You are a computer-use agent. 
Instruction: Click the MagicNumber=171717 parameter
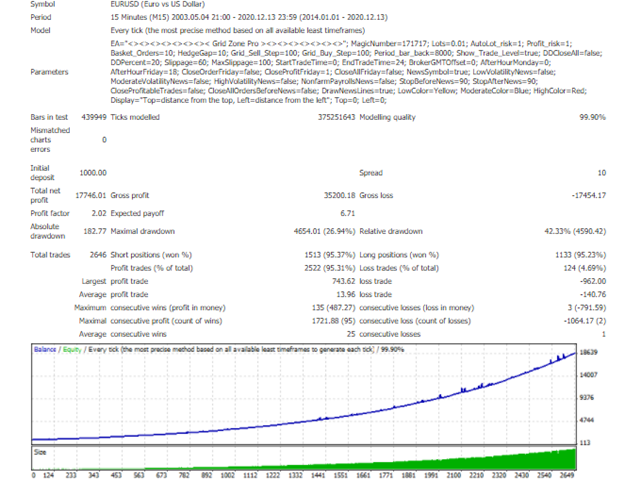389,43
